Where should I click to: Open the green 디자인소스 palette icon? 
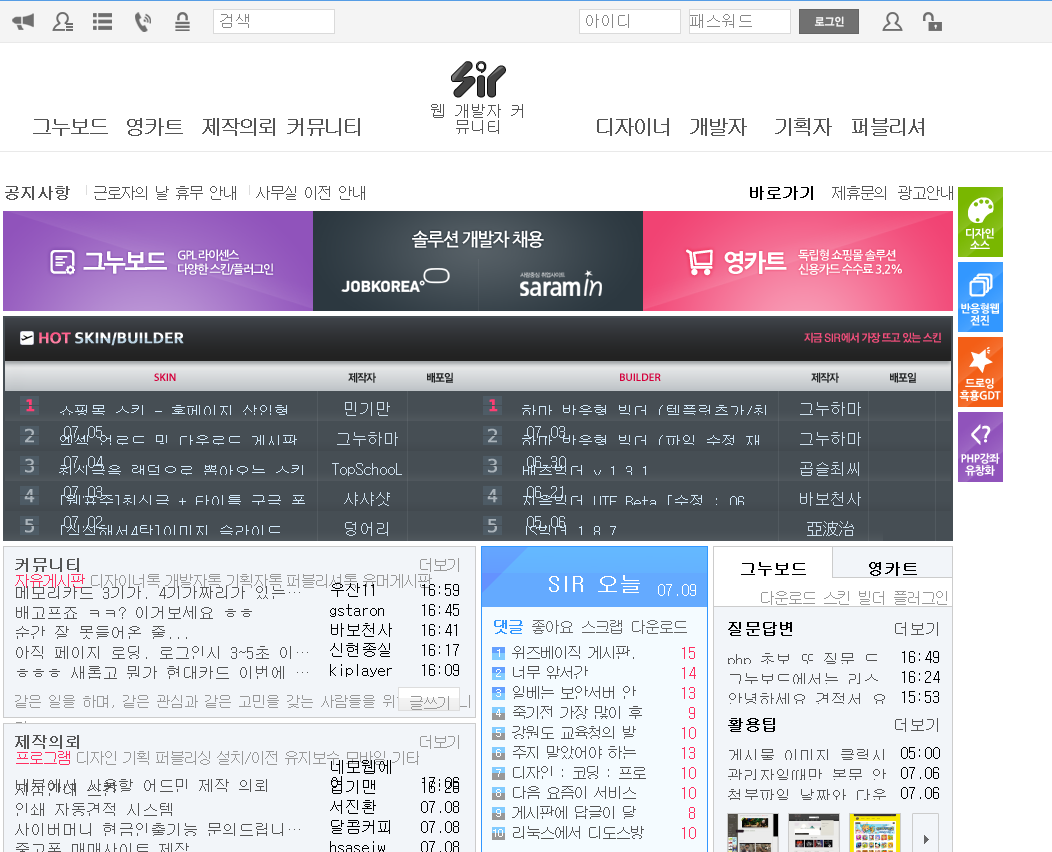point(980,222)
